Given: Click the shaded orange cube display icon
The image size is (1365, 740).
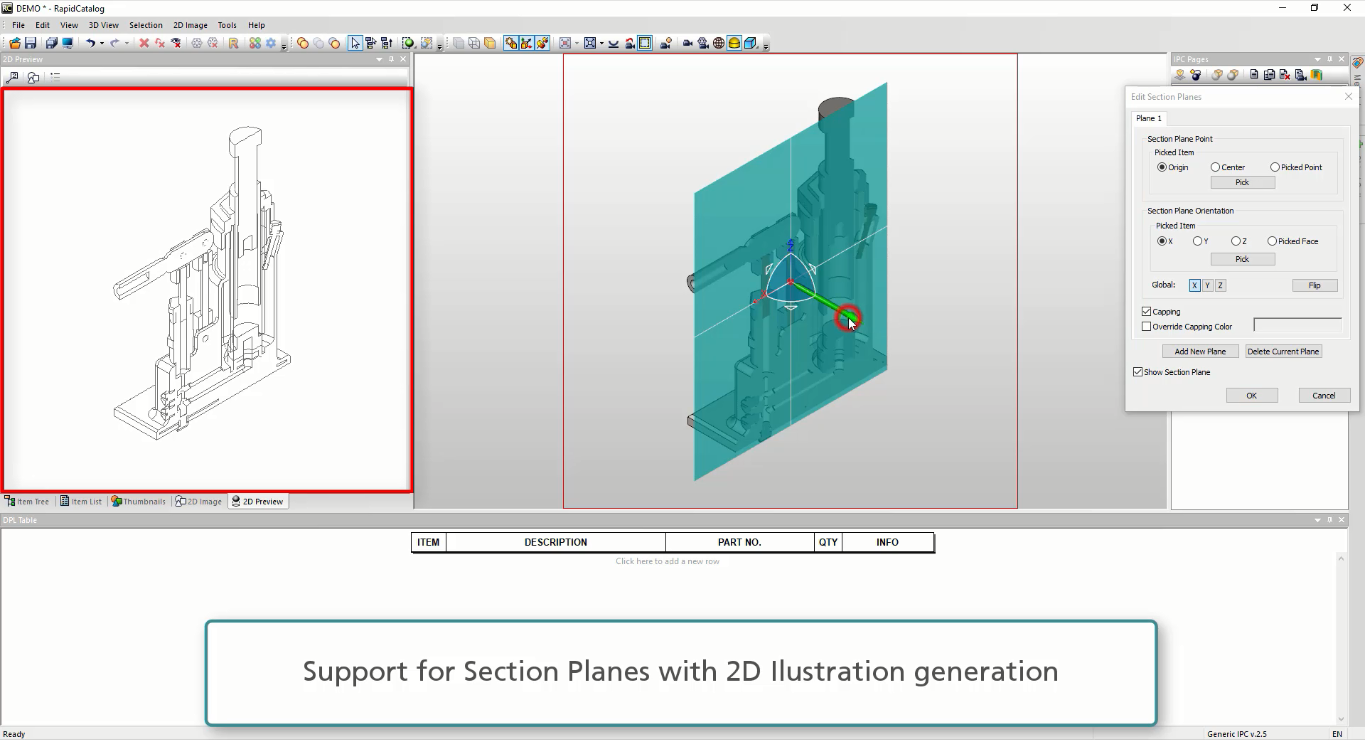Looking at the screenshot, I should (489, 43).
